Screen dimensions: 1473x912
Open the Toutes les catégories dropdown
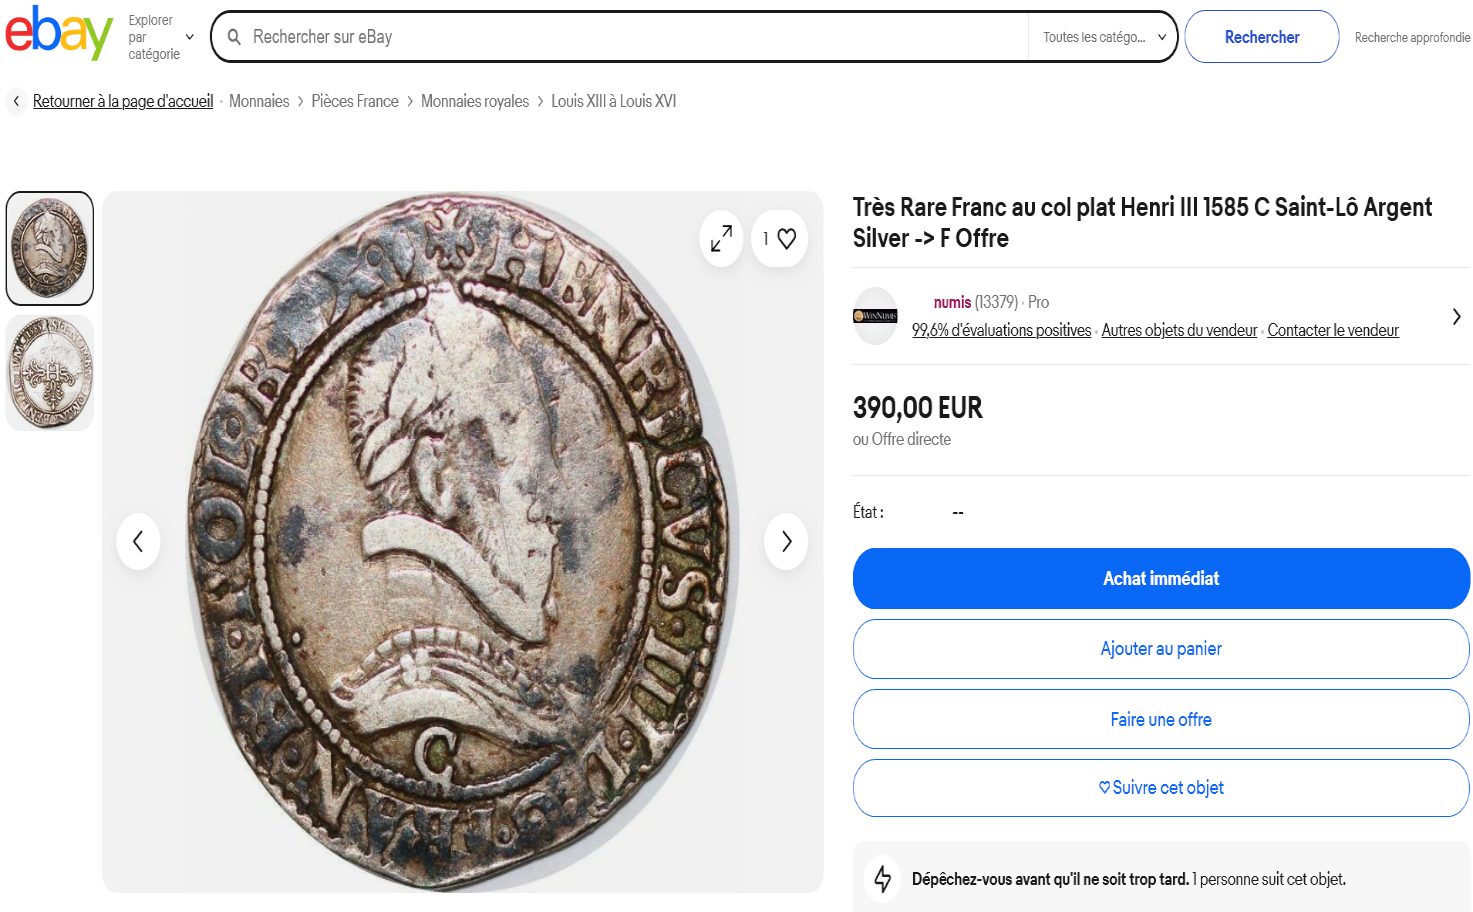pos(1103,37)
